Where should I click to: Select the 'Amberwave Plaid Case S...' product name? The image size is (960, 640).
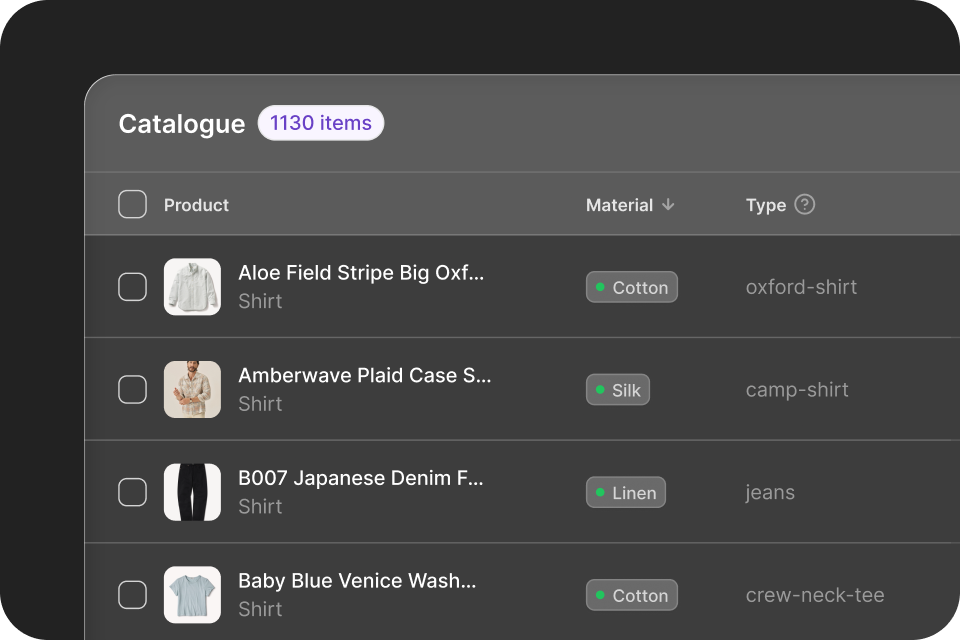tap(365, 375)
